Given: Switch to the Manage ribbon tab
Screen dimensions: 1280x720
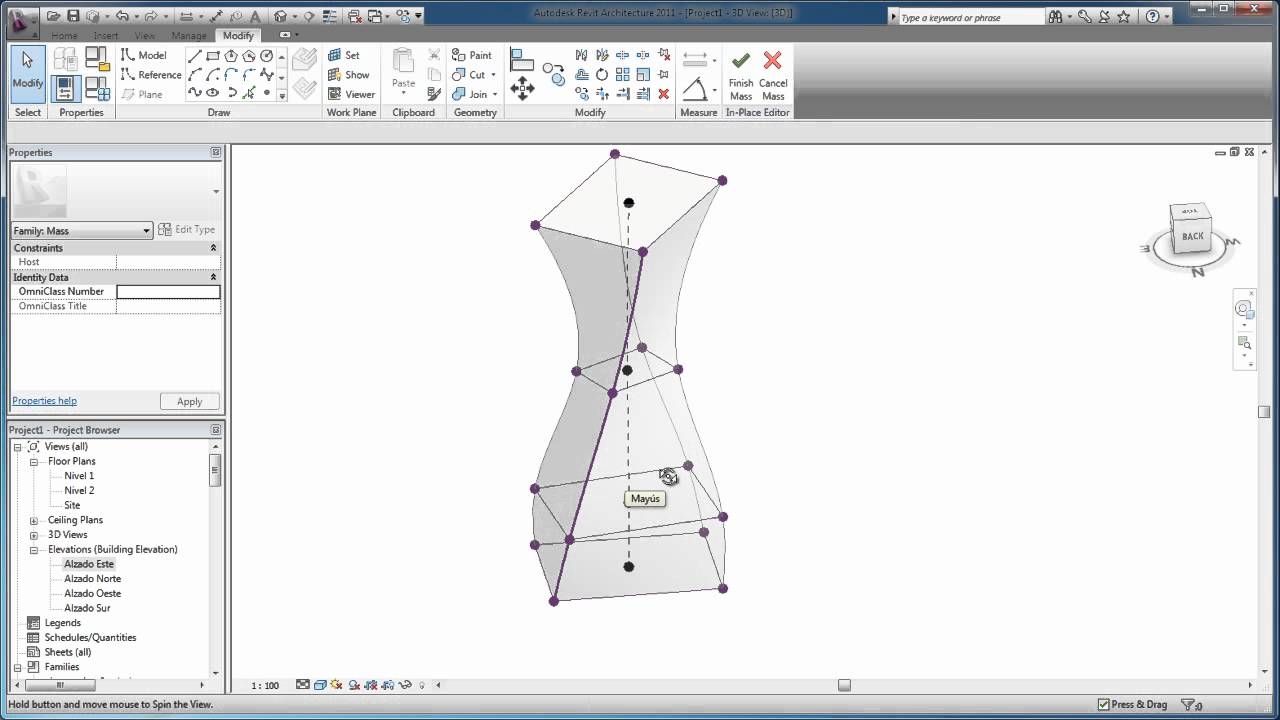Looking at the screenshot, I should pyautogui.click(x=188, y=35).
